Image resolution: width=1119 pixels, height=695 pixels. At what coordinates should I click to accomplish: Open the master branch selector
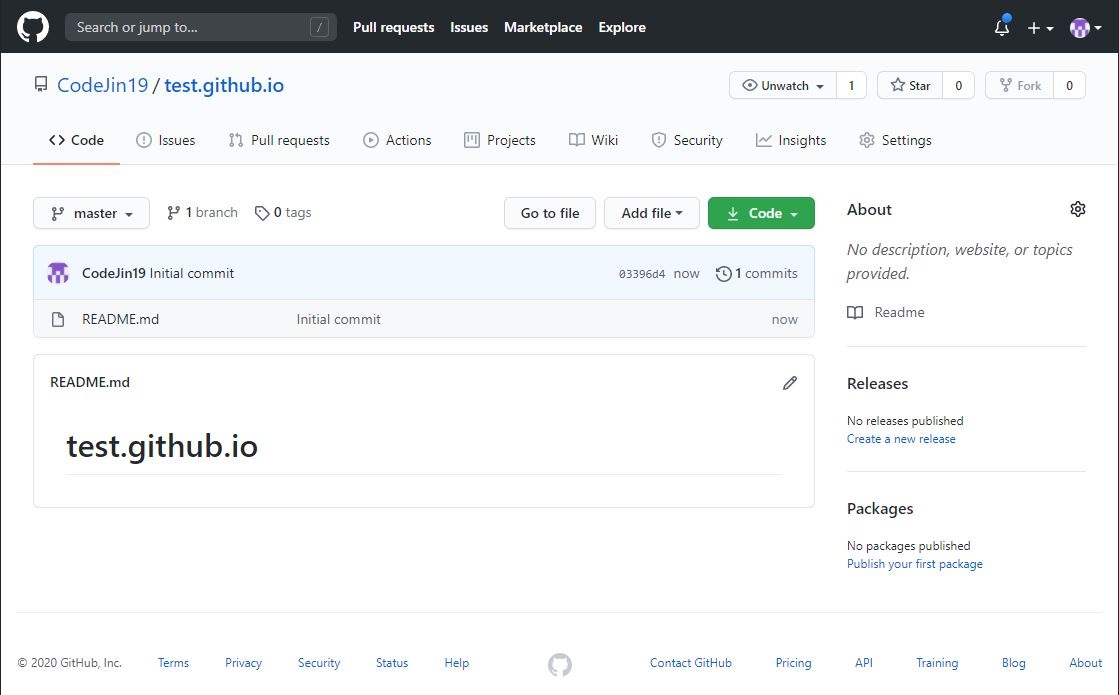91,213
